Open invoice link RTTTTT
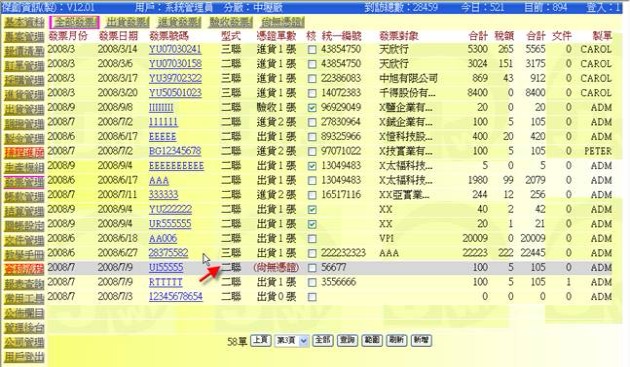Screen dimensions: 630x367 pos(166,282)
